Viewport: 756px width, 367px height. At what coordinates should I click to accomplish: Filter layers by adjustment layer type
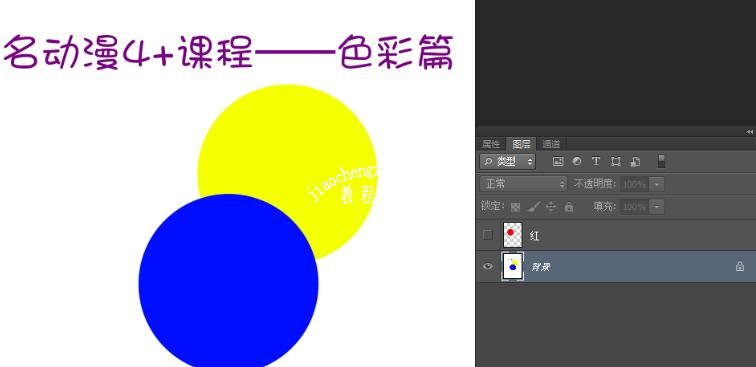click(x=577, y=162)
